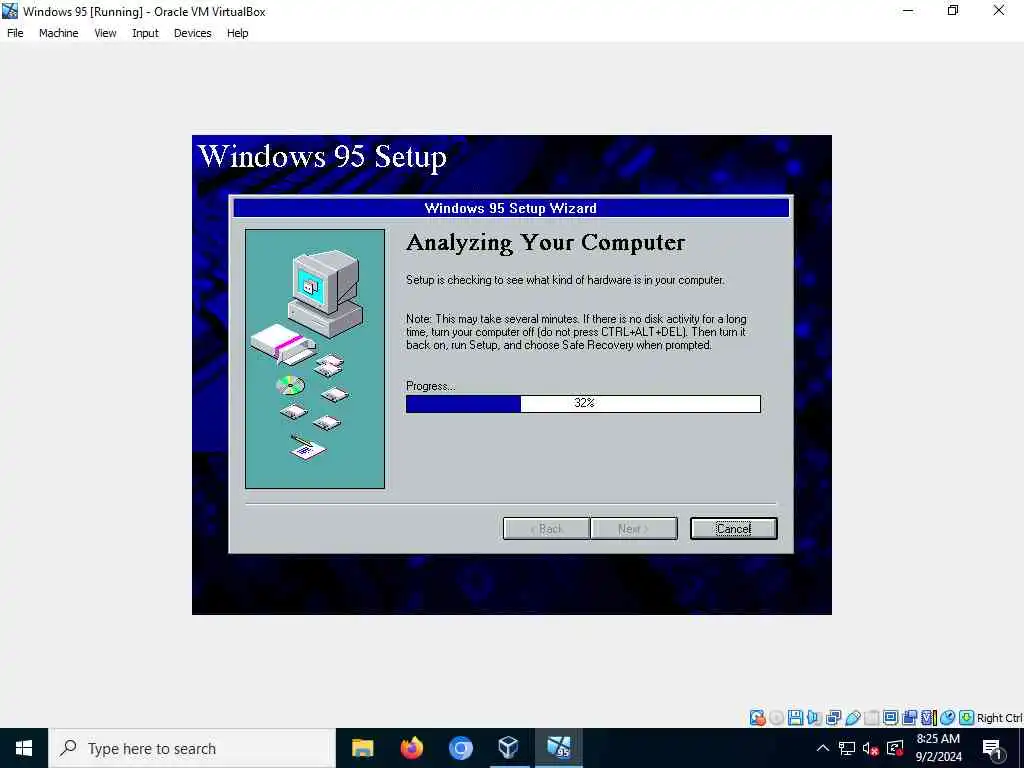Click the floppy drive indicator icon

coord(795,718)
